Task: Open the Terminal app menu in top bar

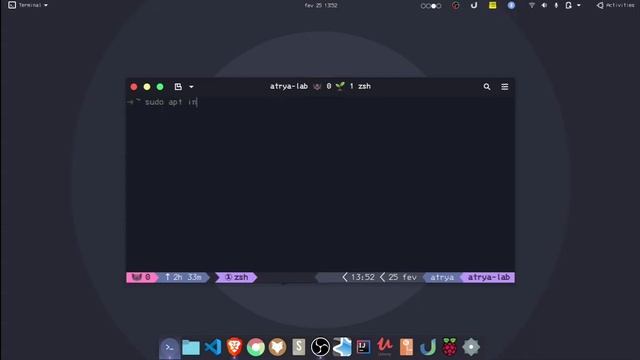Action: click(28, 5)
